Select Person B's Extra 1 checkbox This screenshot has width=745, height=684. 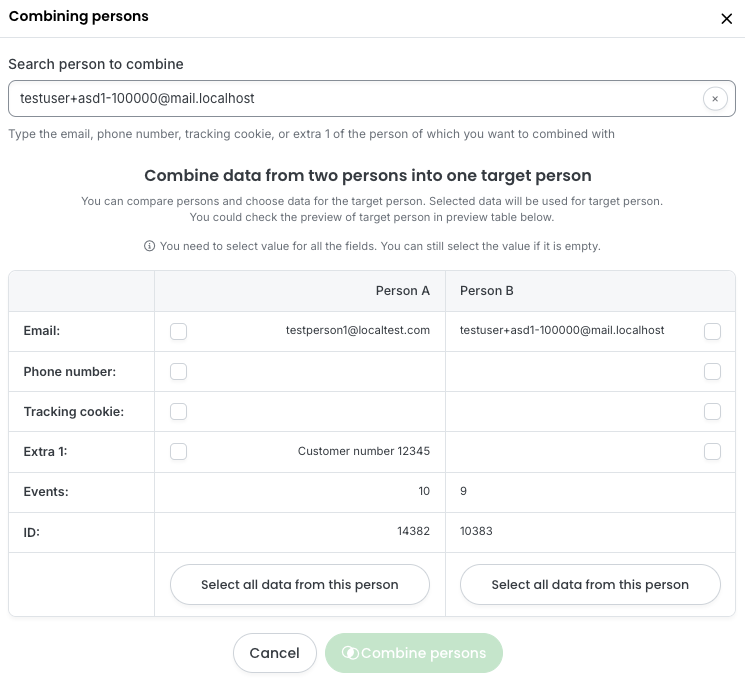[x=712, y=451]
